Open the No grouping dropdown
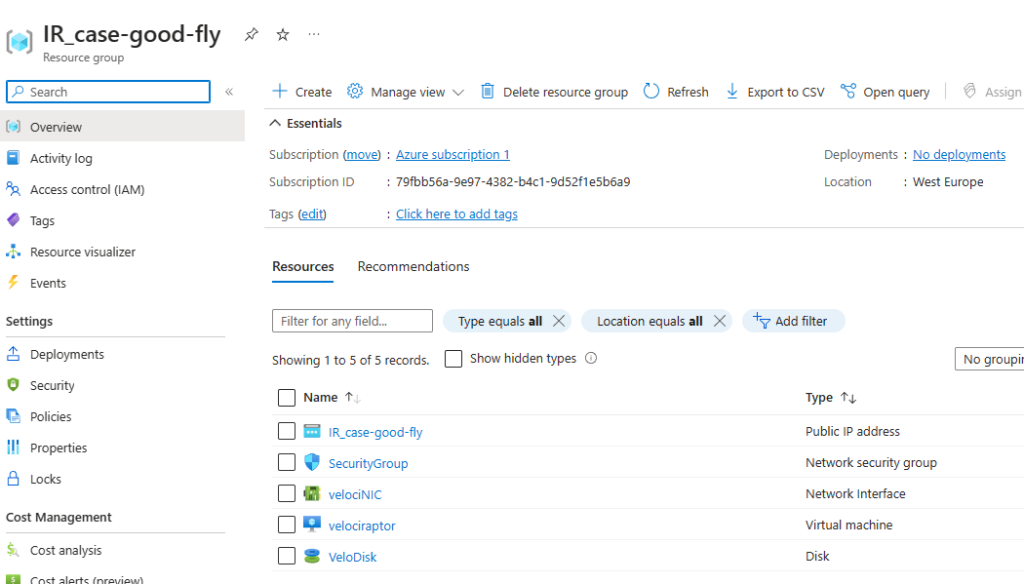 [990, 359]
